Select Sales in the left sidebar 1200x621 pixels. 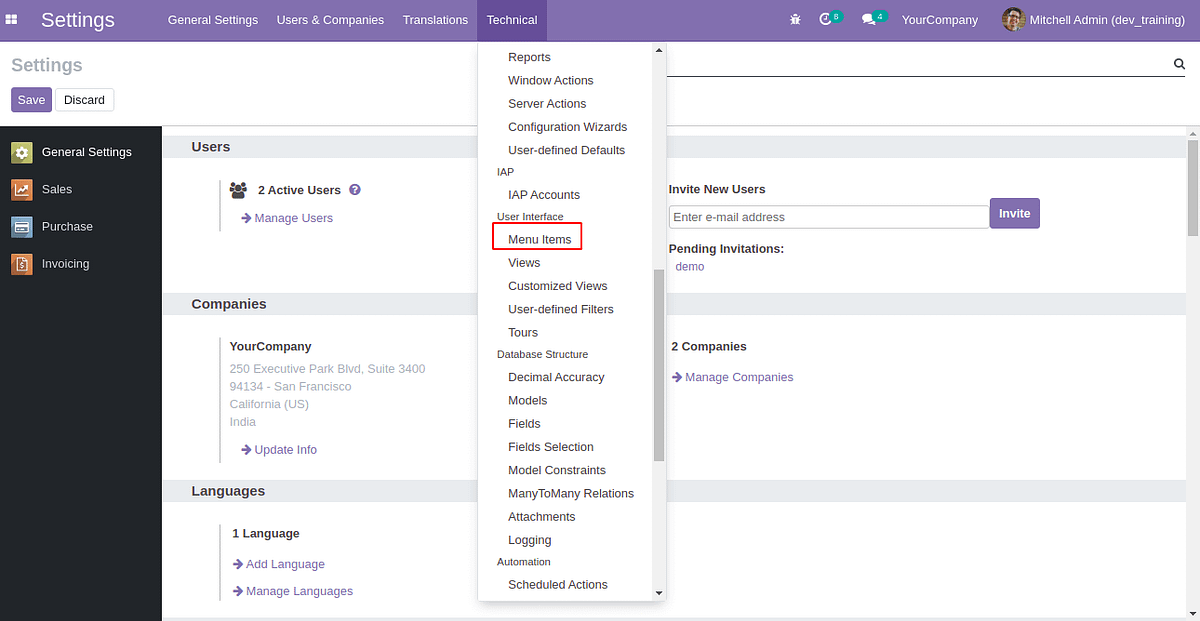(x=57, y=189)
